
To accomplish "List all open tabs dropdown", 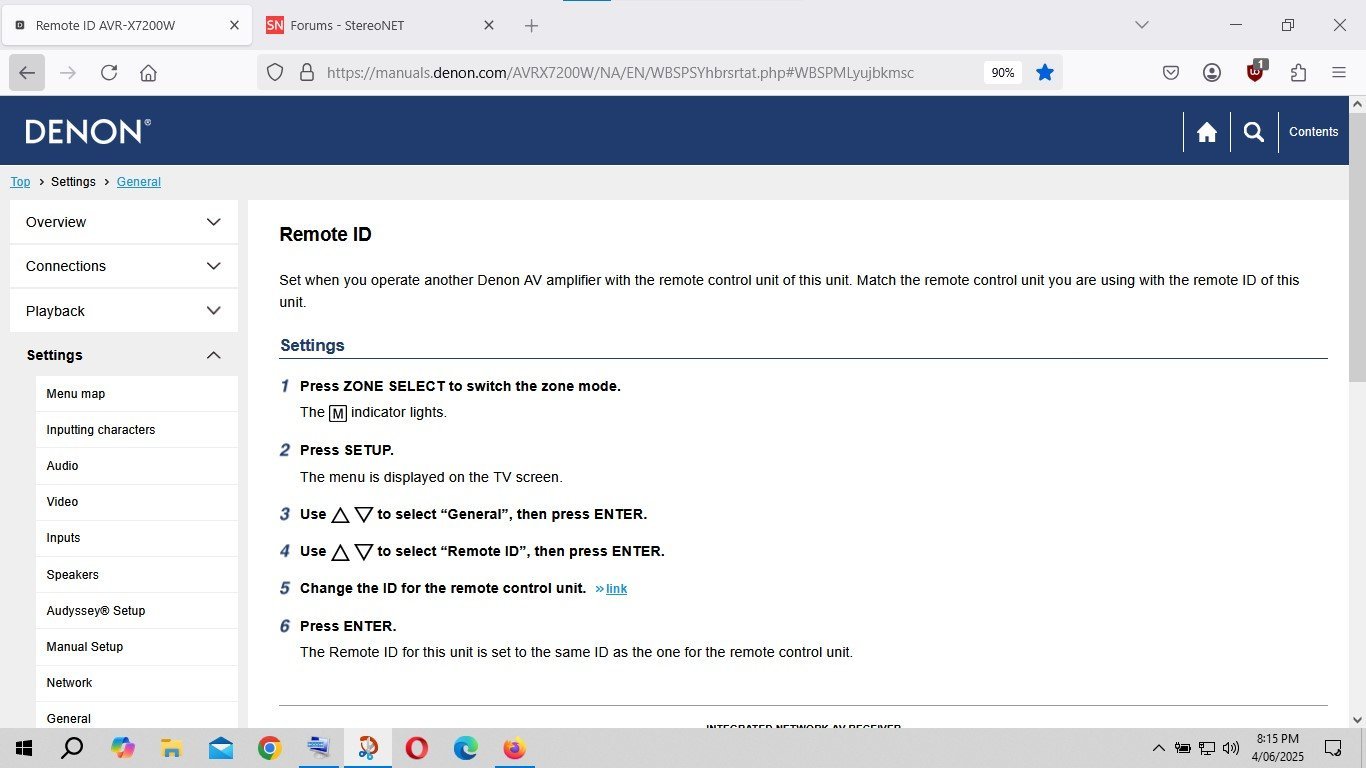I will 1142,25.
